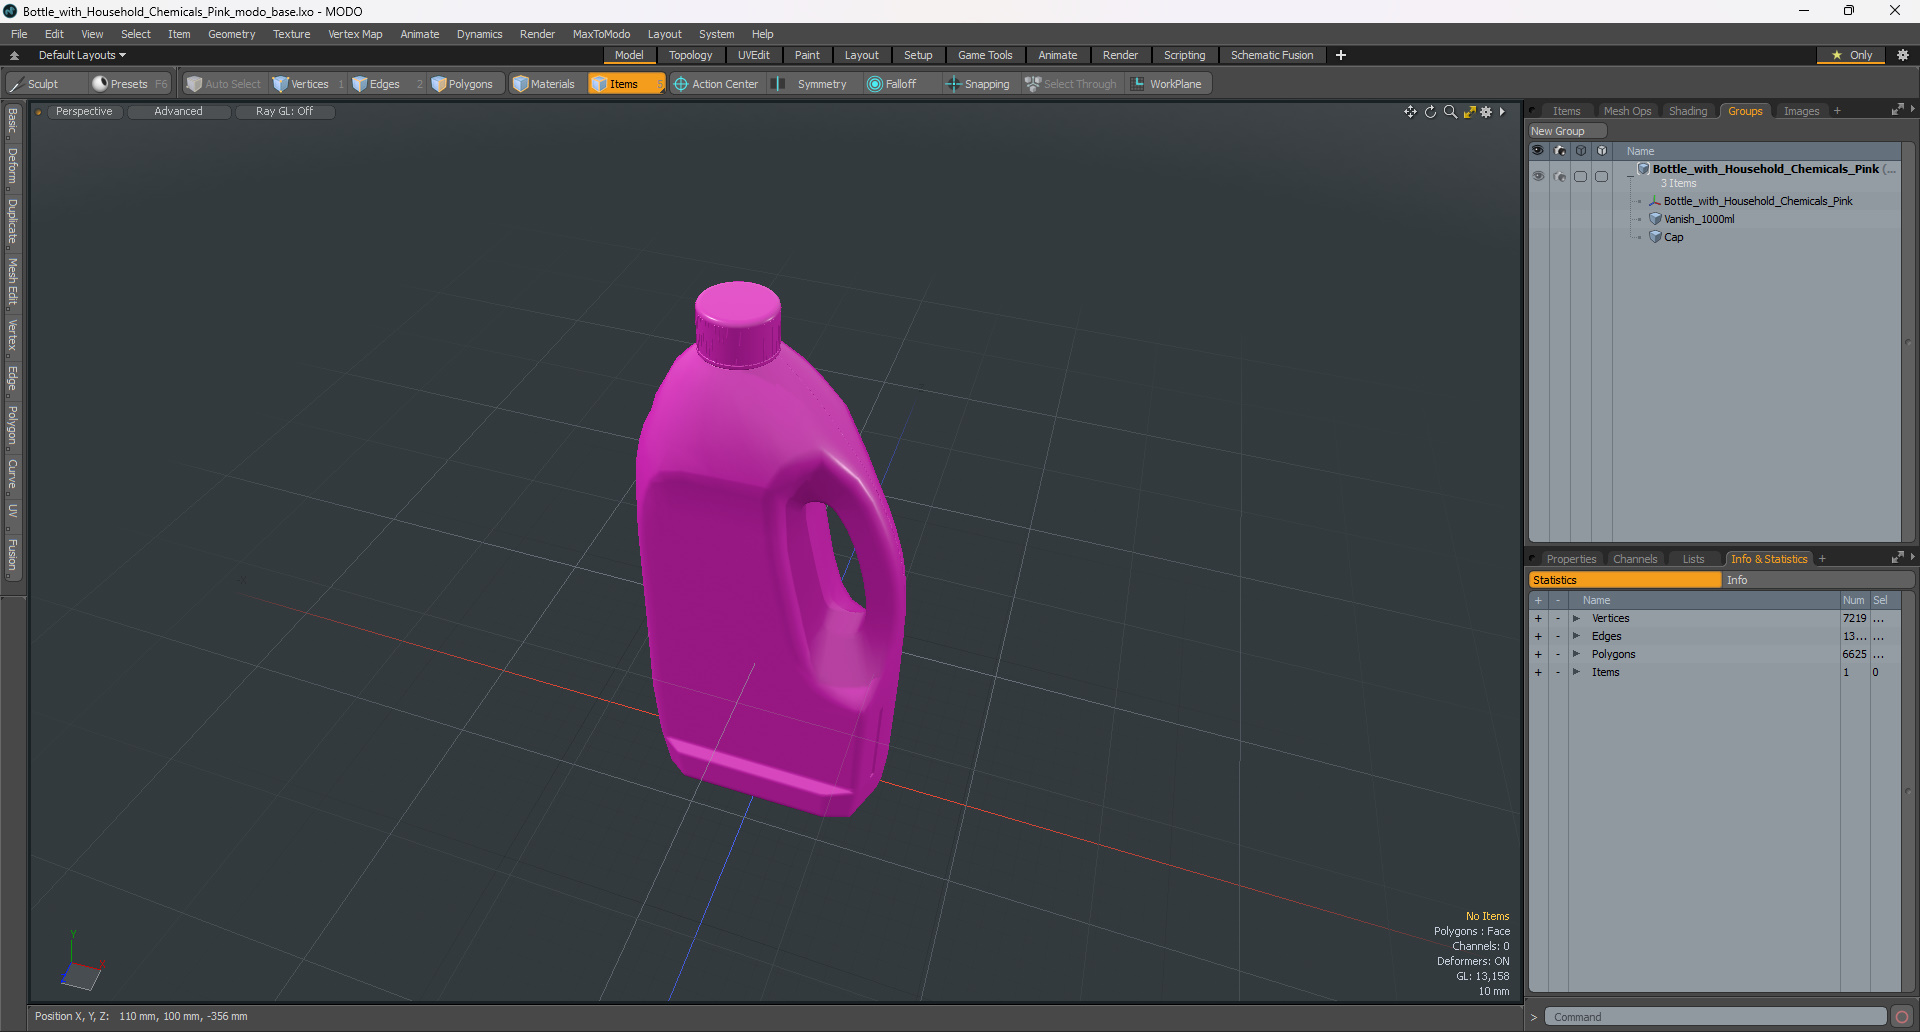Enable Snapping

pyautogui.click(x=978, y=84)
